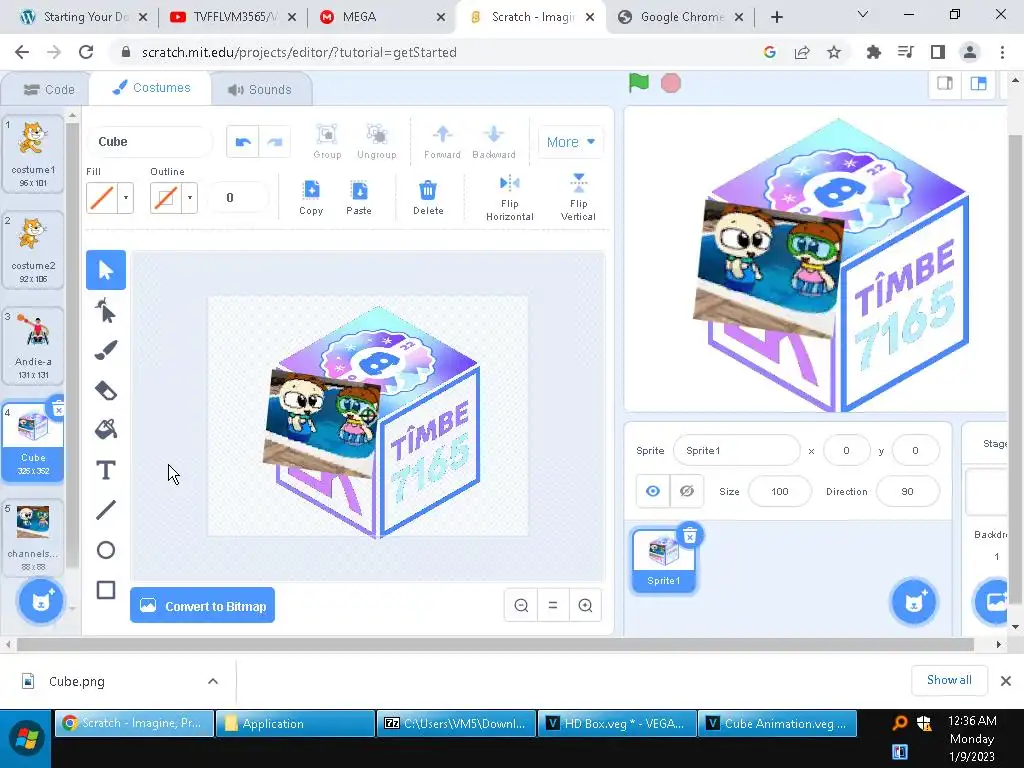Click the Undo arrow button
This screenshot has width=1024, height=768.
[243, 142]
